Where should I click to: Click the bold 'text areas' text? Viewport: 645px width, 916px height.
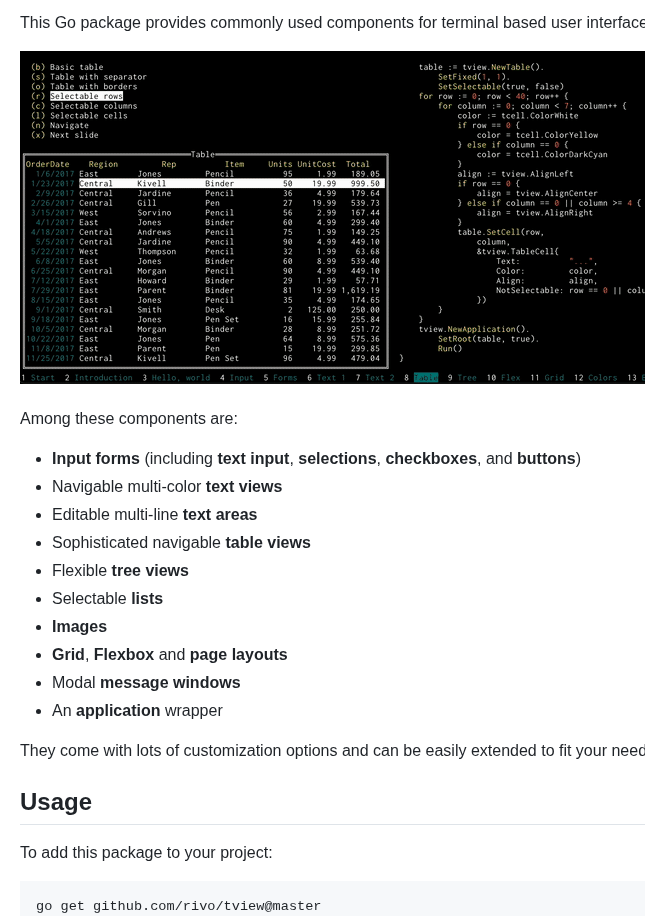(220, 515)
